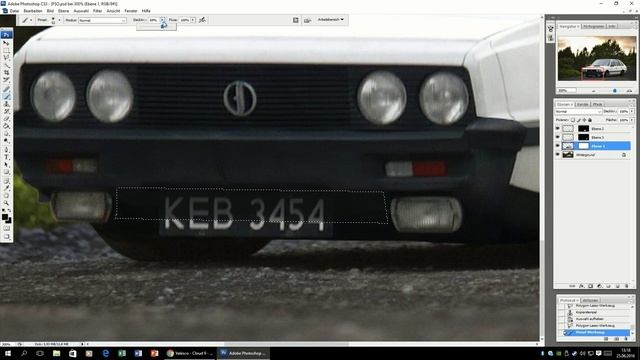The image size is (640, 360).
Task: Open the layer blend mode dropdown in Ebenen panel
Action: (578, 111)
